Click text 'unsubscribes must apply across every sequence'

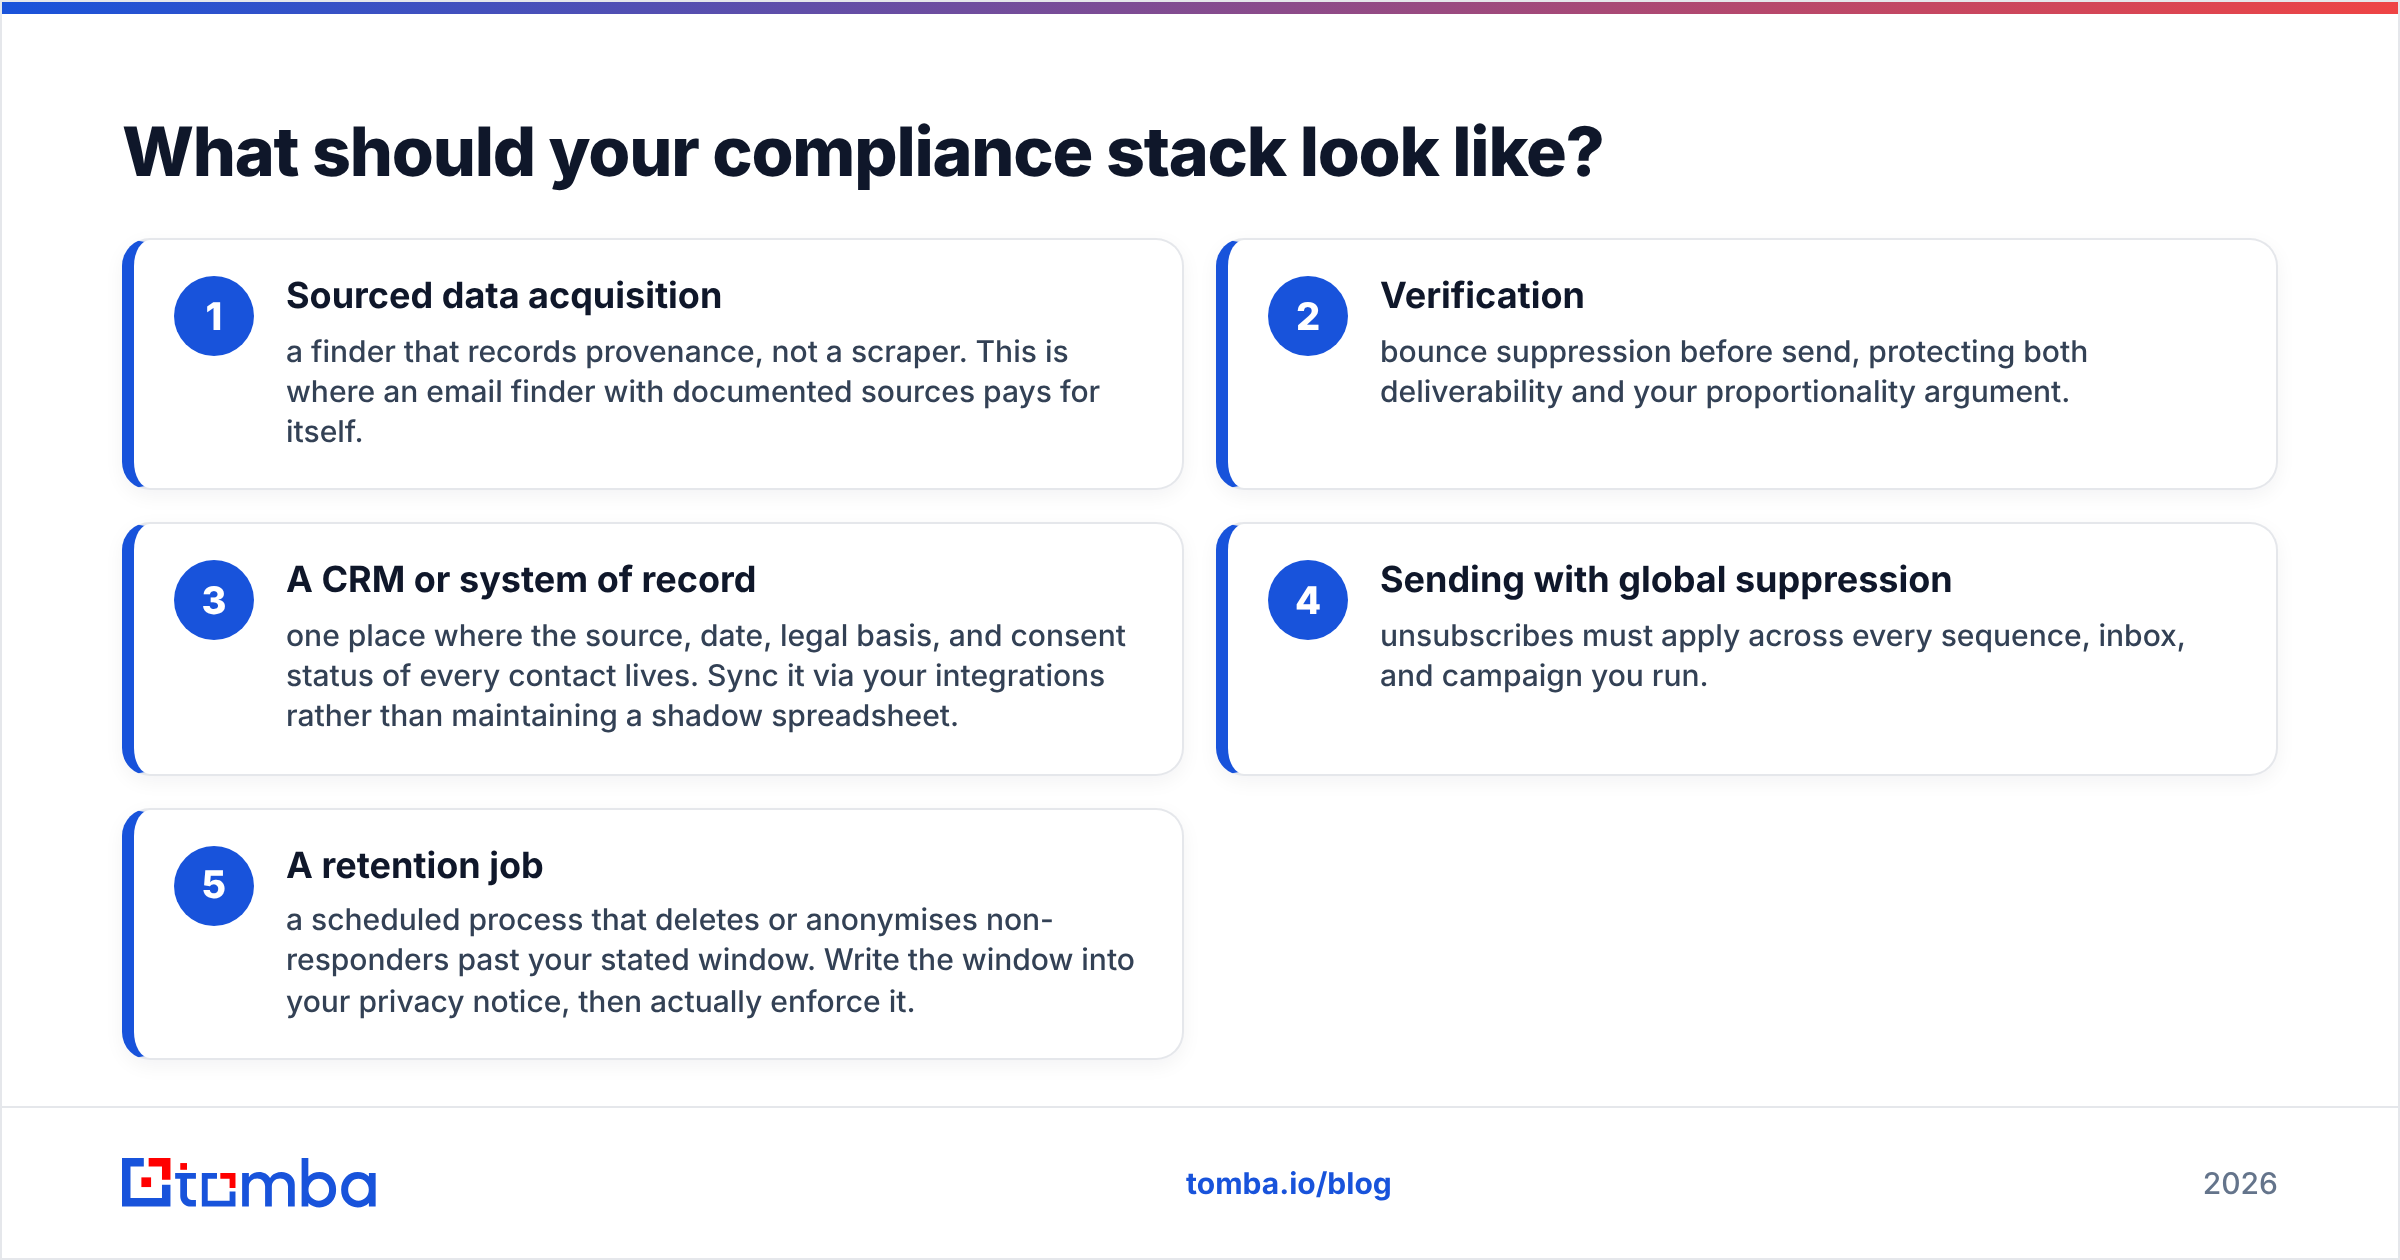pos(1734,636)
